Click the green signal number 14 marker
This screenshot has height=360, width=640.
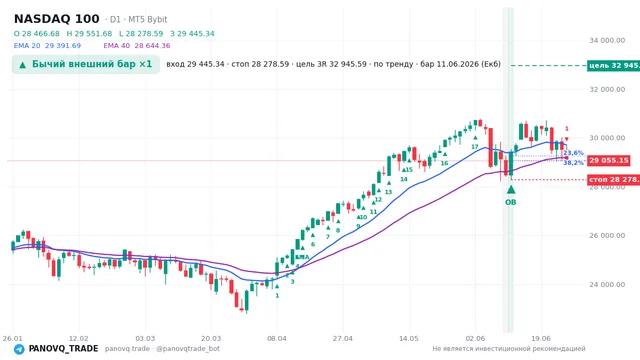pos(404,179)
